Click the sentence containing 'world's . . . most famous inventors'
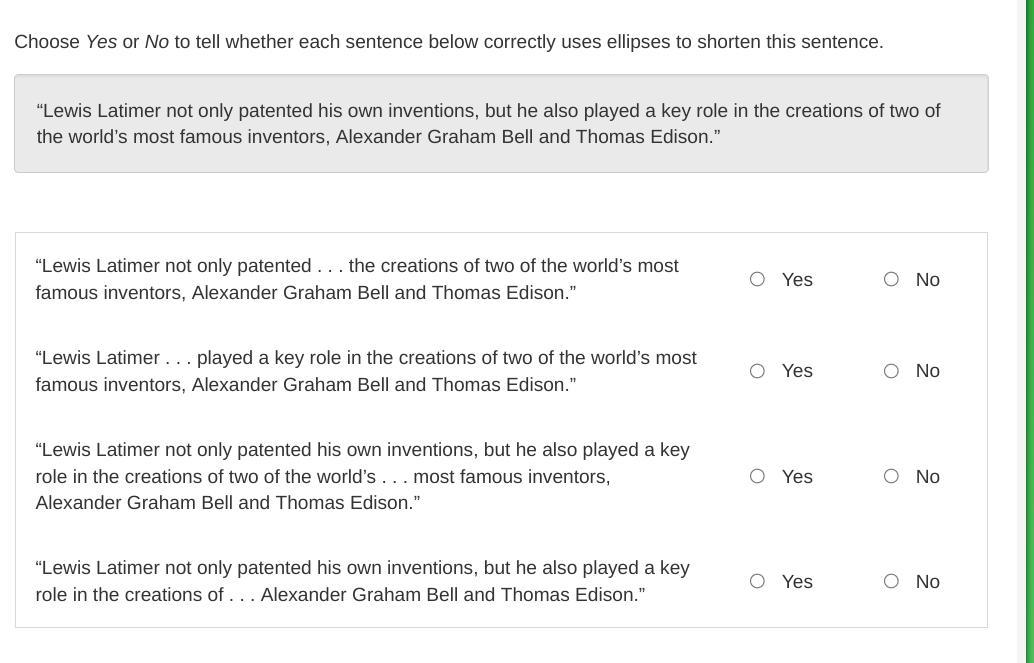 click(x=363, y=476)
